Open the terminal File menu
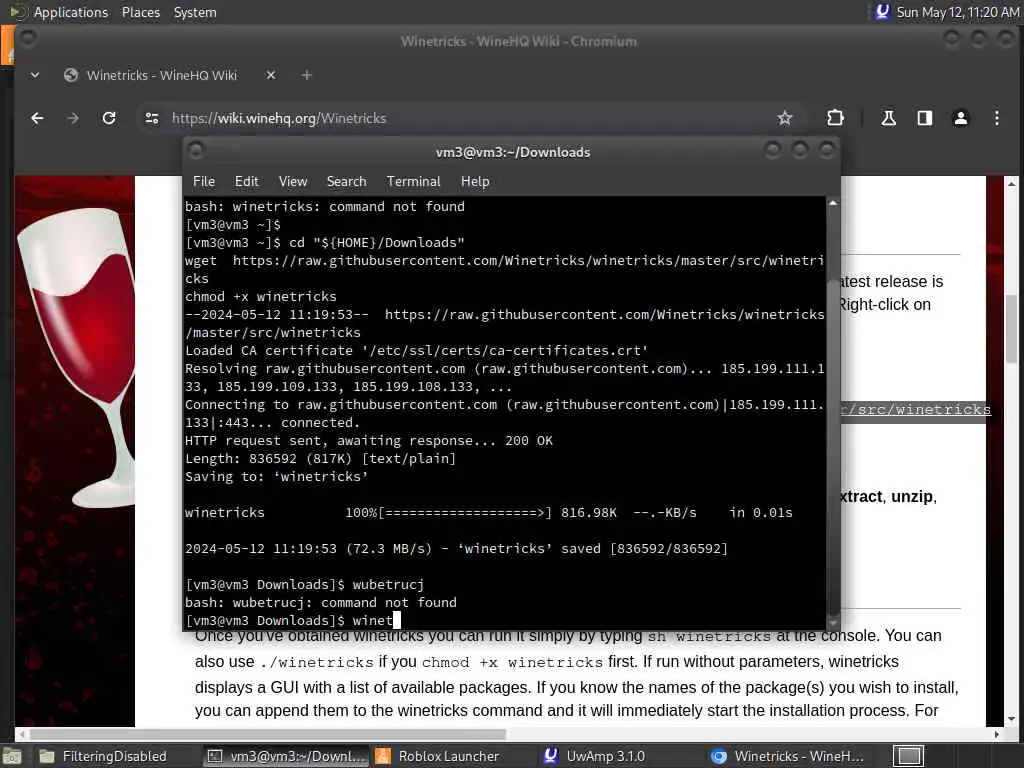Image resolution: width=1024 pixels, height=768 pixels. click(204, 182)
